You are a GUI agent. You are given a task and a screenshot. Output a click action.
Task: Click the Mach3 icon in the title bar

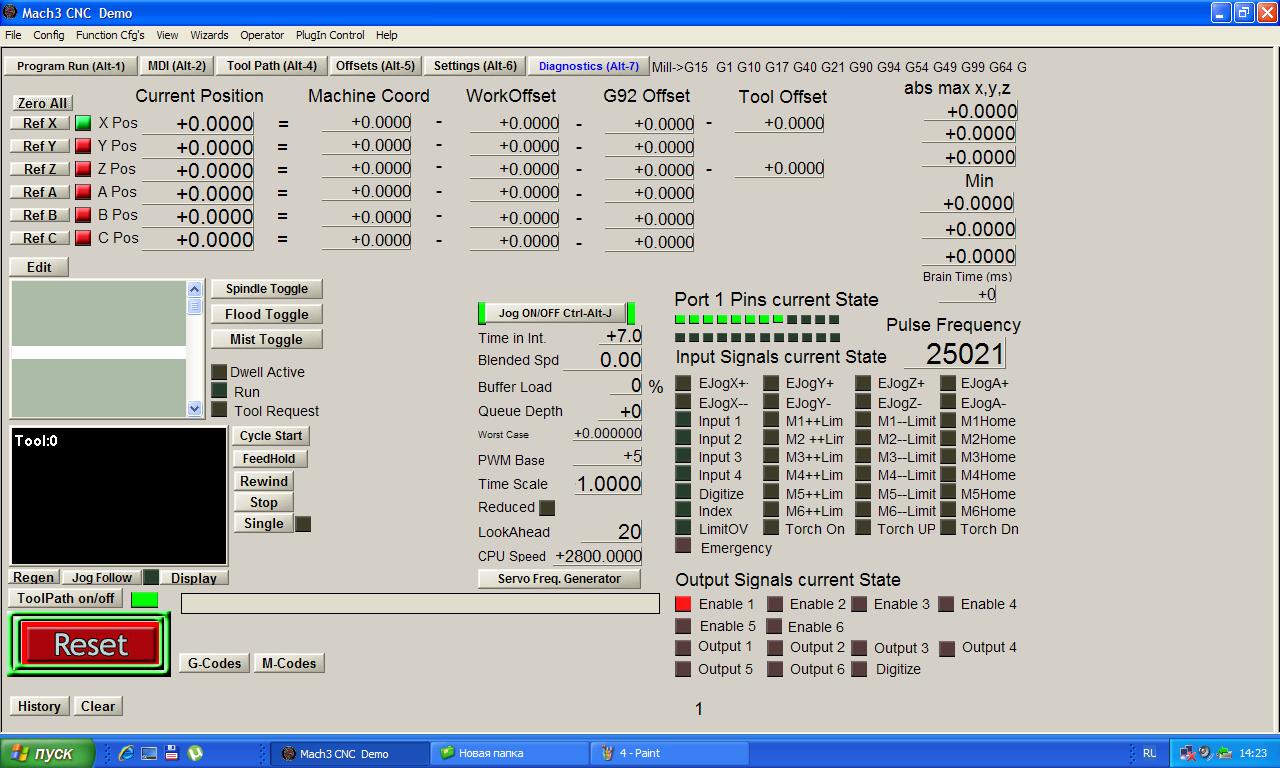(10, 12)
